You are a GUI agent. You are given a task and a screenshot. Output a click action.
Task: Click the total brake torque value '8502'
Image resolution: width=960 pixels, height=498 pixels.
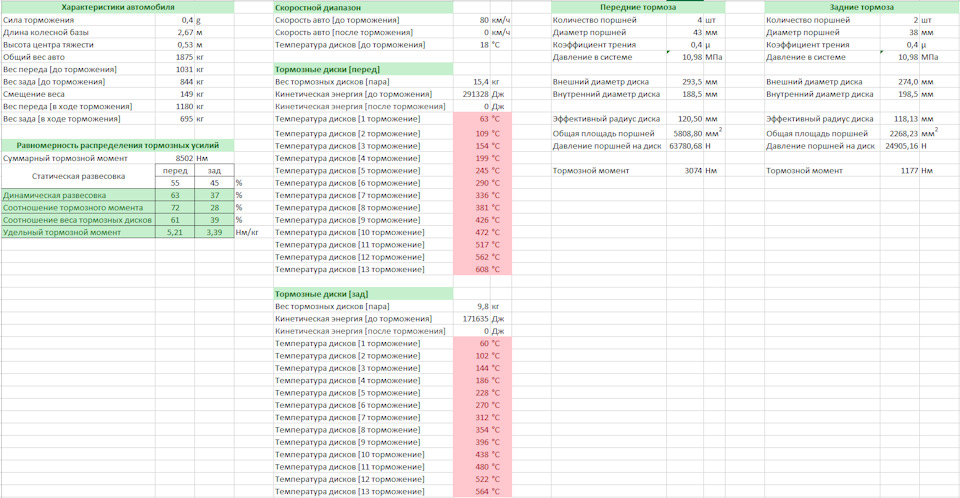click(x=174, y=158)
